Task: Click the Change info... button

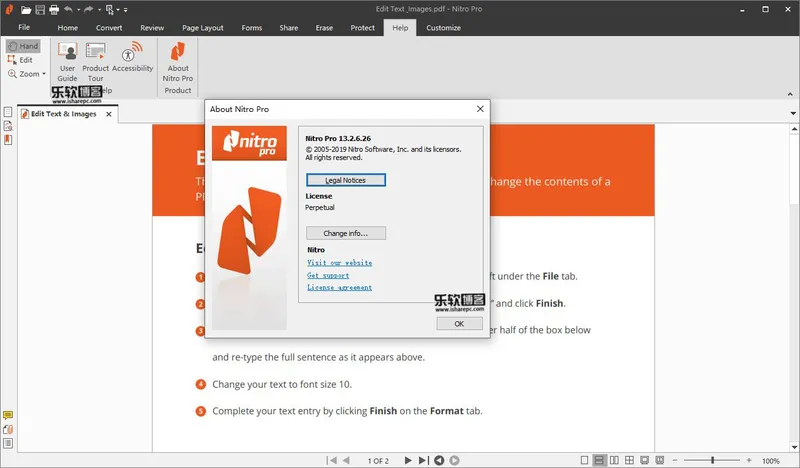Action: point(345,233)
